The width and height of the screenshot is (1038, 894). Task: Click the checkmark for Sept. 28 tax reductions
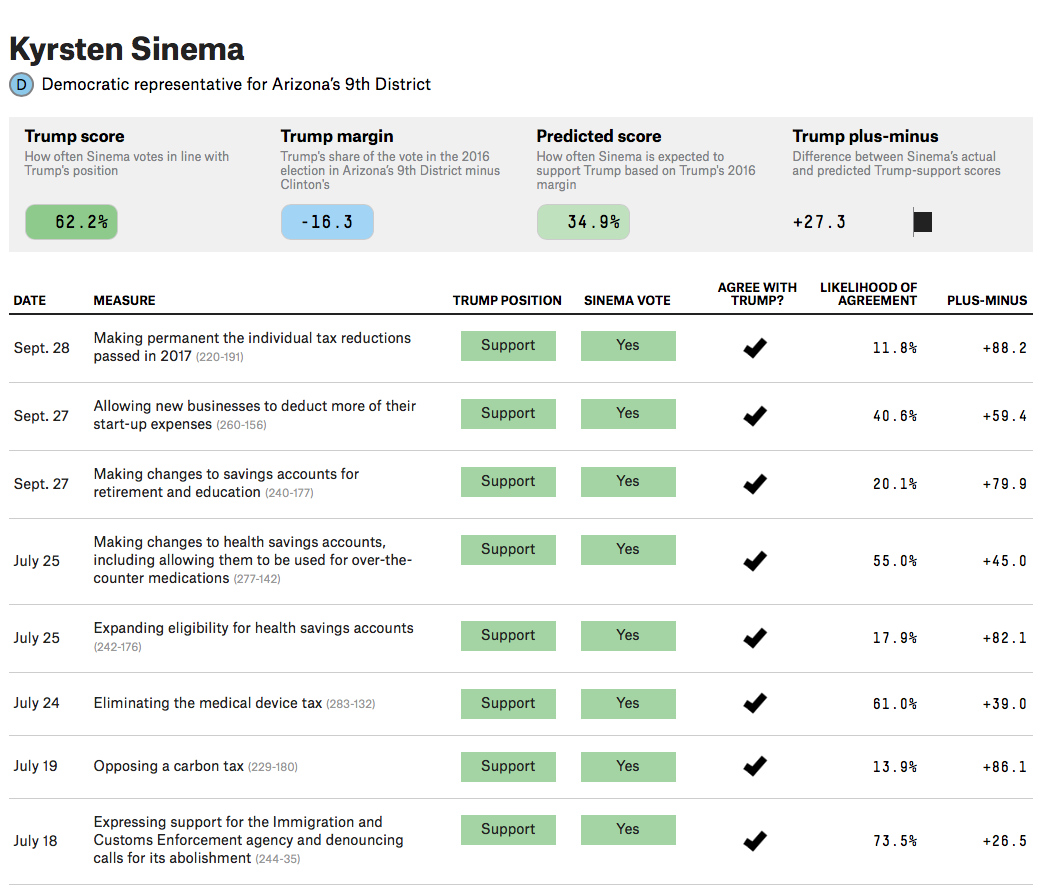point(755,348)
